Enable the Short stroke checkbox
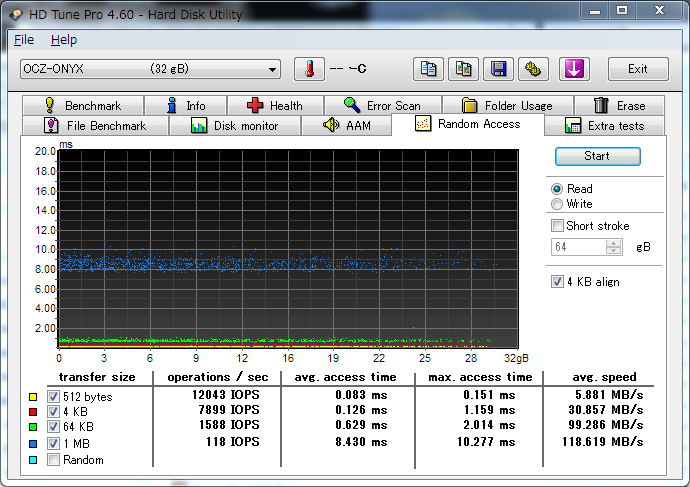This screenshot has height=487, width=690. 557,226
